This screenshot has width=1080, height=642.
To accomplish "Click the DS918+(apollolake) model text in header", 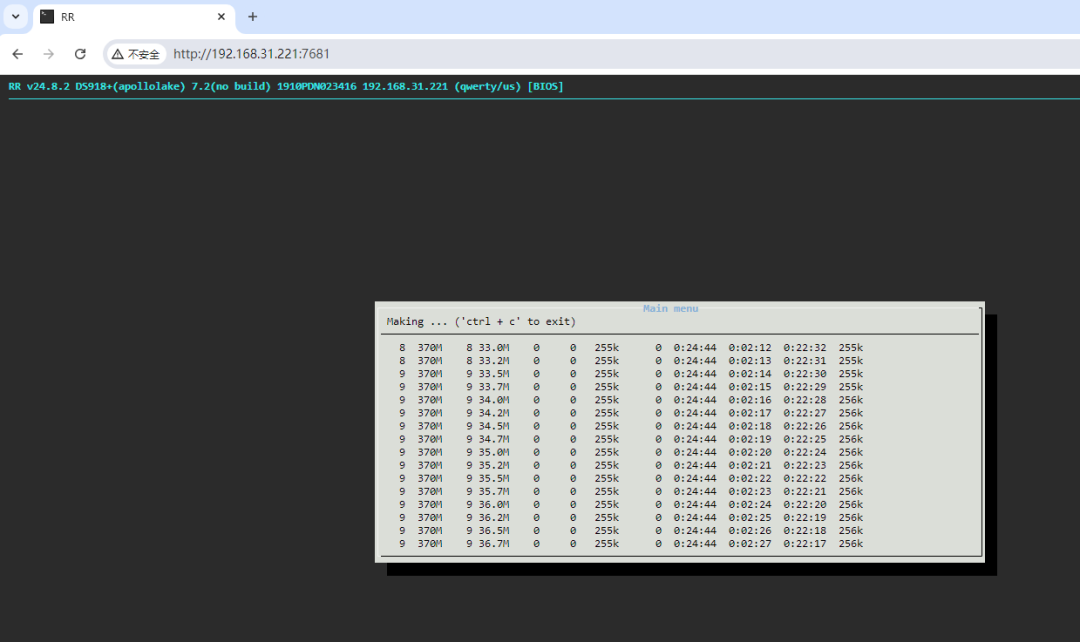I will (130, 87).
